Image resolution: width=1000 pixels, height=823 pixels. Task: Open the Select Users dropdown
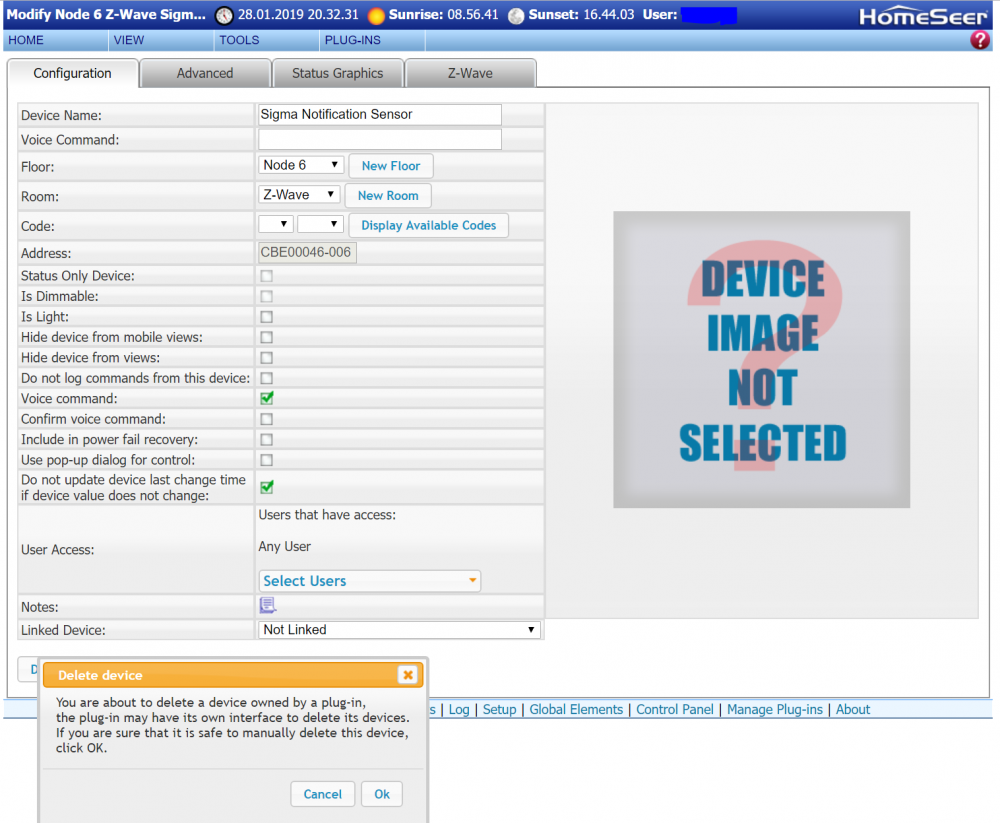369,581
